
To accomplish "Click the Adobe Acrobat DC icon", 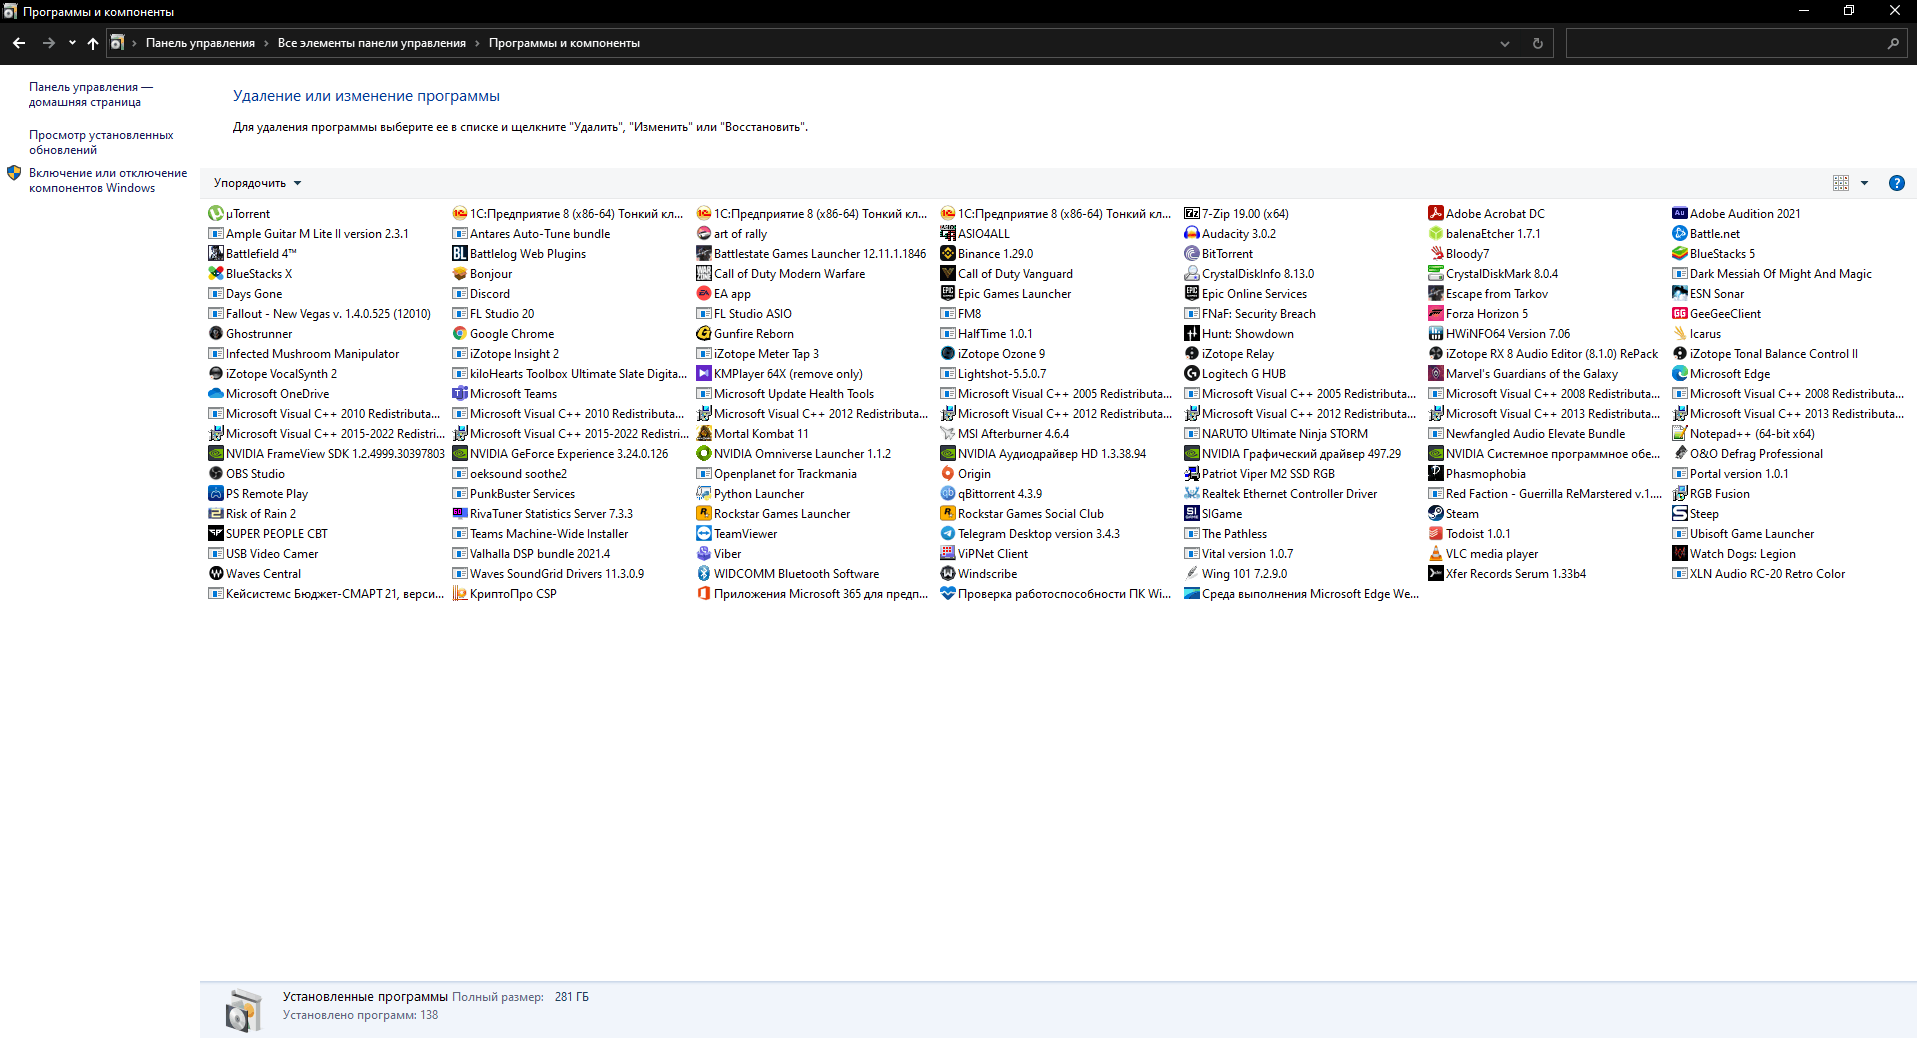I will [x=1435, y=213].
